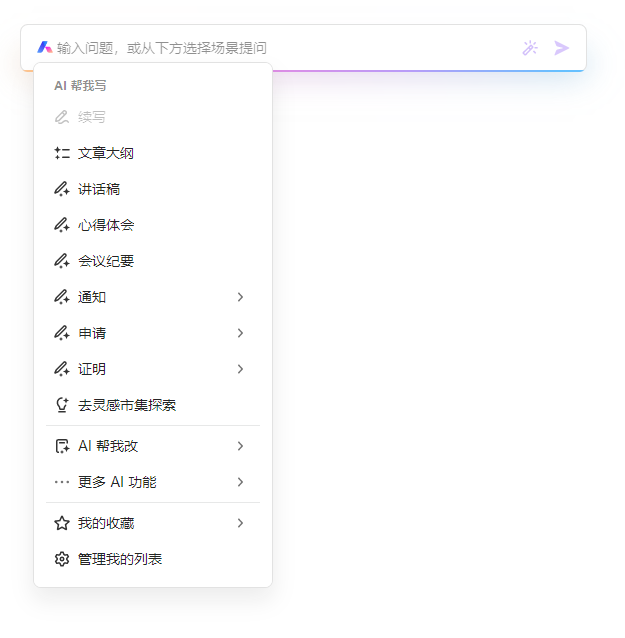Click the gear icon for 管理我的列表
The height and width of the screenshot is (638, 625).
[62, 559]
